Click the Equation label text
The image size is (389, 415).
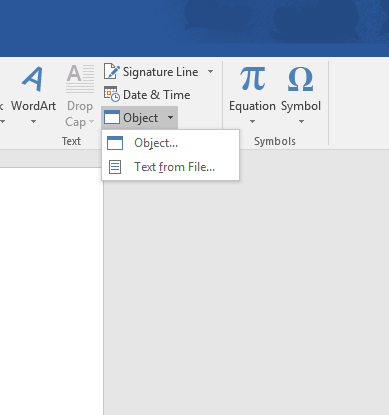[252, 106]
